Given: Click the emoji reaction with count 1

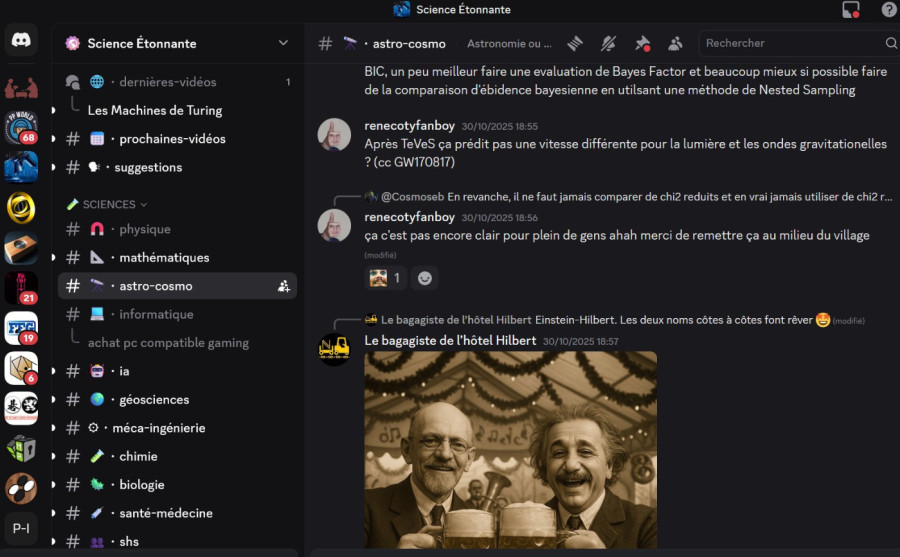Looking at the screenshot, I should click(385, 278).
